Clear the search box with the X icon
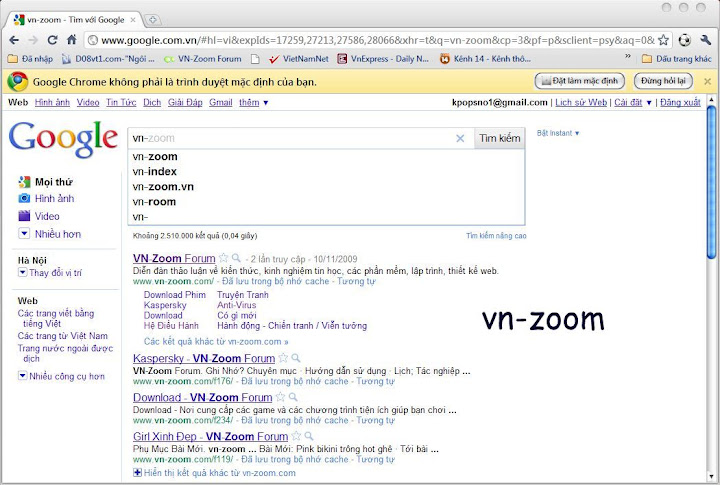 [x=460, y=138]
